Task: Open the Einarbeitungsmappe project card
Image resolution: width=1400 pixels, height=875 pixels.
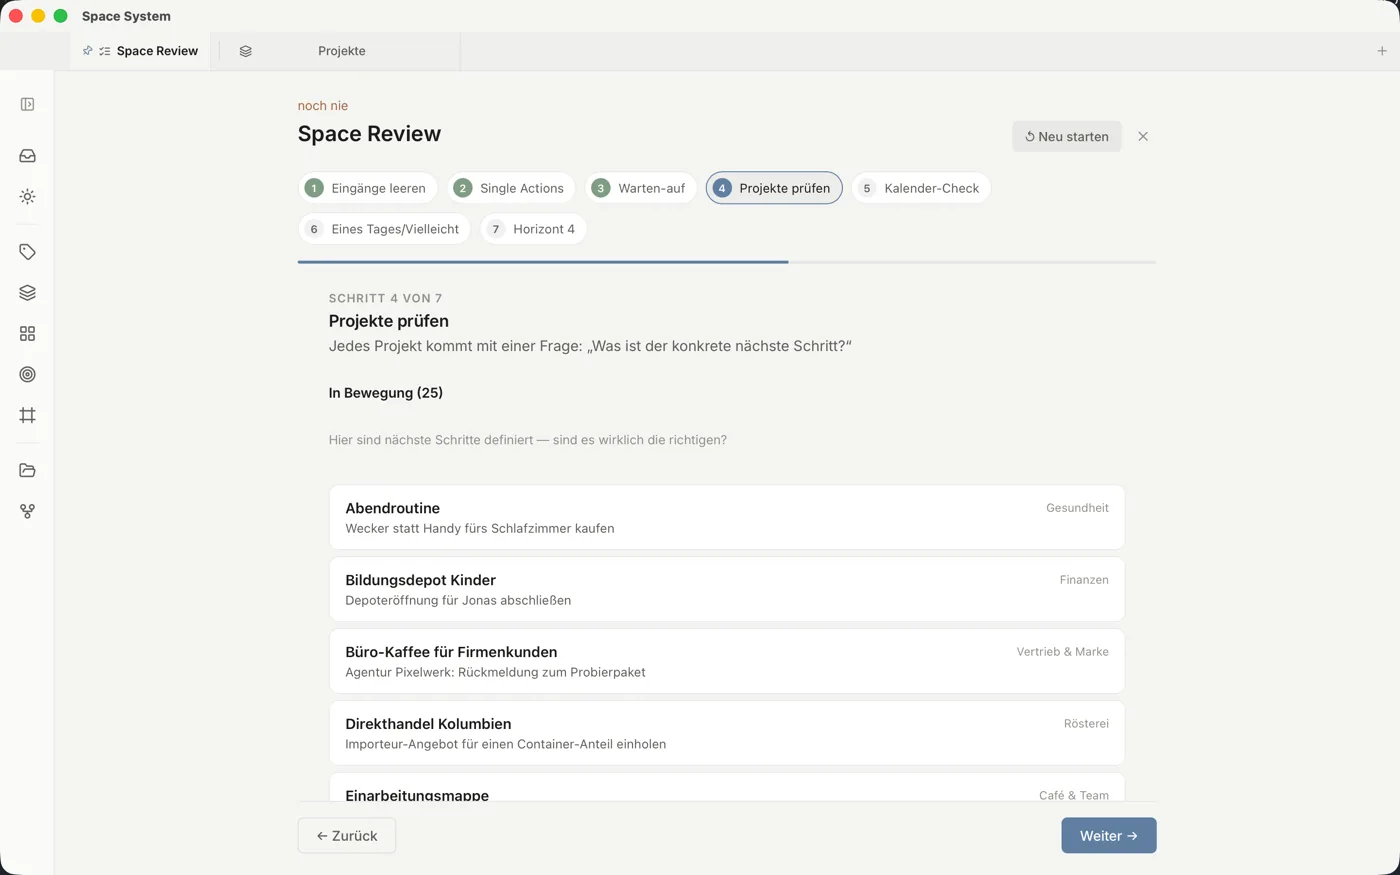Action: click(x=727, y=787)
